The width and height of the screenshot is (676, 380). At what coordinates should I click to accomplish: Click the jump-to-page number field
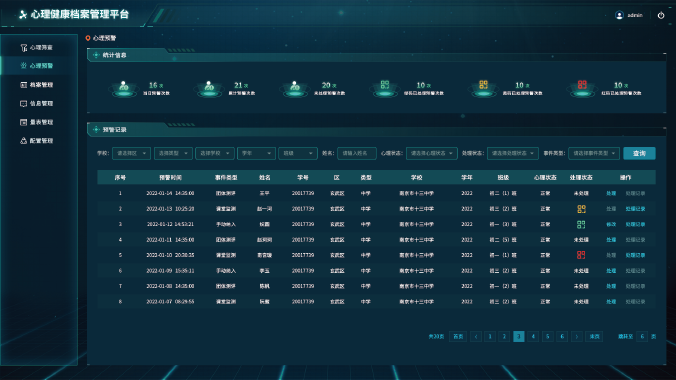642,336
